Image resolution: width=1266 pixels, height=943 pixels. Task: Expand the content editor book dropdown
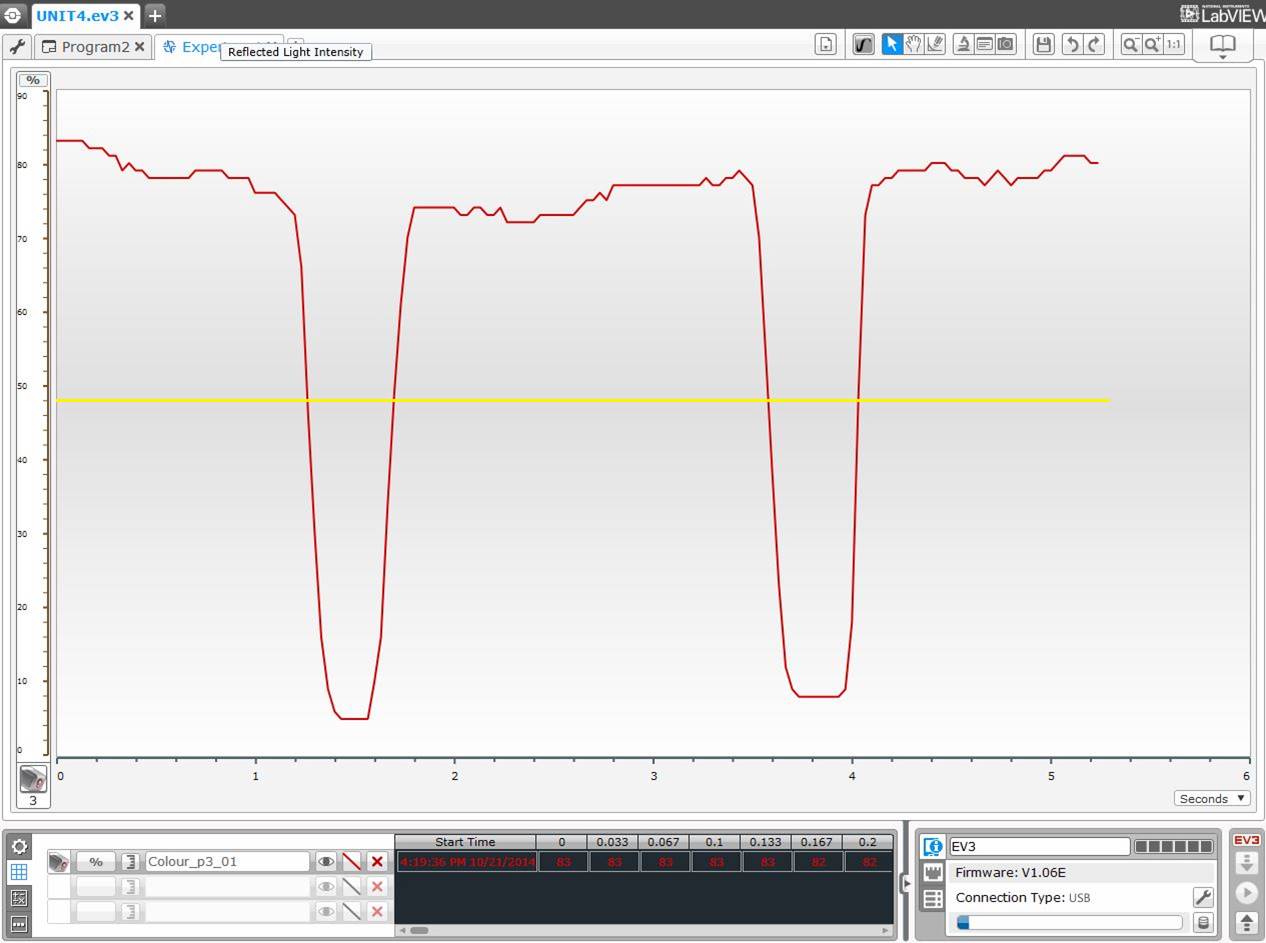pyautogui.click(x=1222, y=46)
